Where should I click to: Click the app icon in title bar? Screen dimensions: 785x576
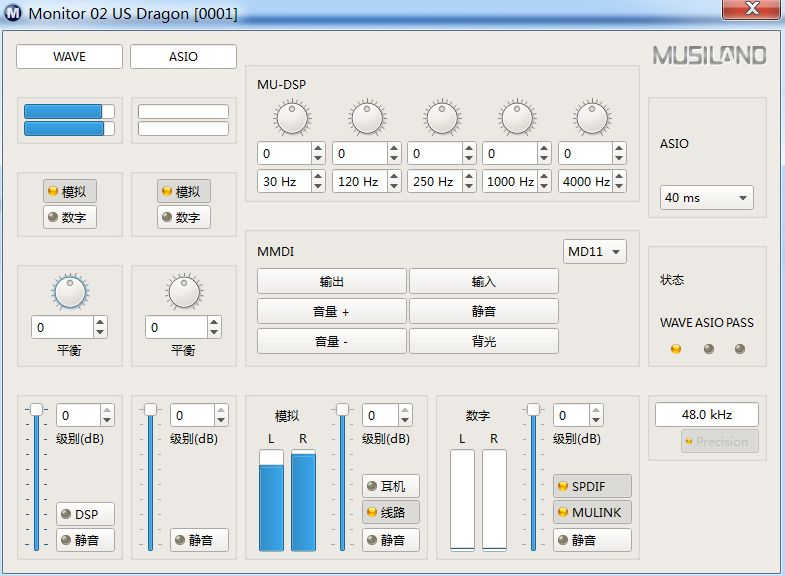14,13
